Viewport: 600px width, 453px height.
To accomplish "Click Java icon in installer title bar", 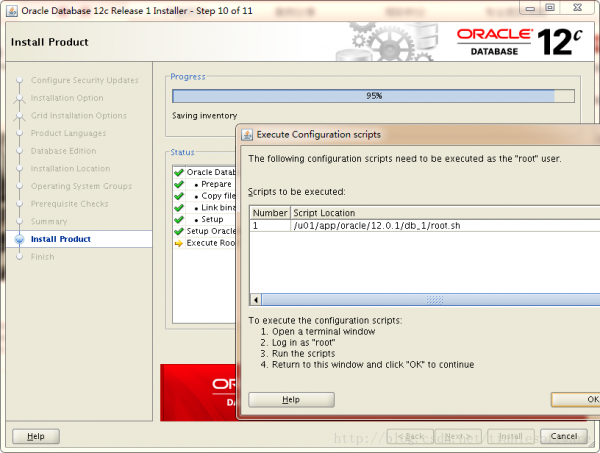I will pyautogui.click(x=12, y=11).
